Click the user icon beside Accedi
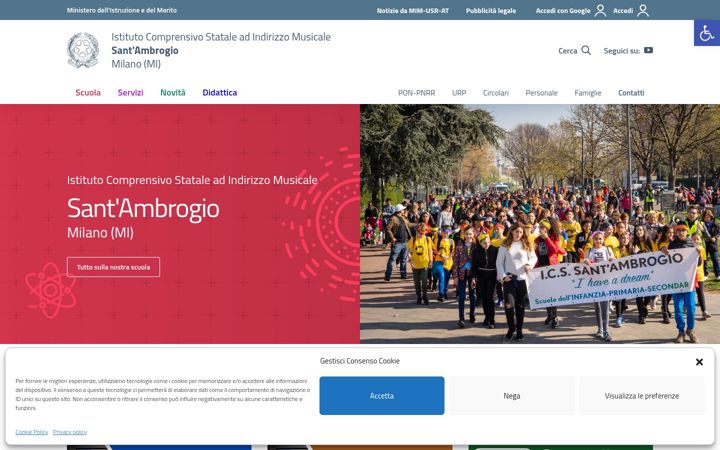This screenshot has width=720, height=450. click(x=643, y=10)
